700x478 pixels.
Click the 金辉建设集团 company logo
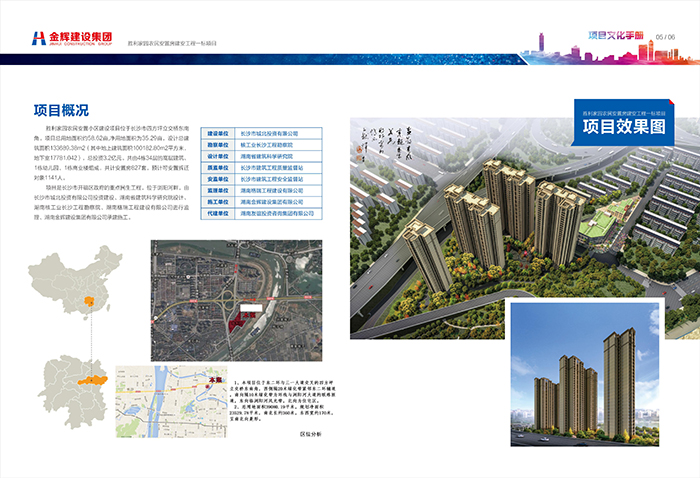pyautogui.click(x=70, y=38)
